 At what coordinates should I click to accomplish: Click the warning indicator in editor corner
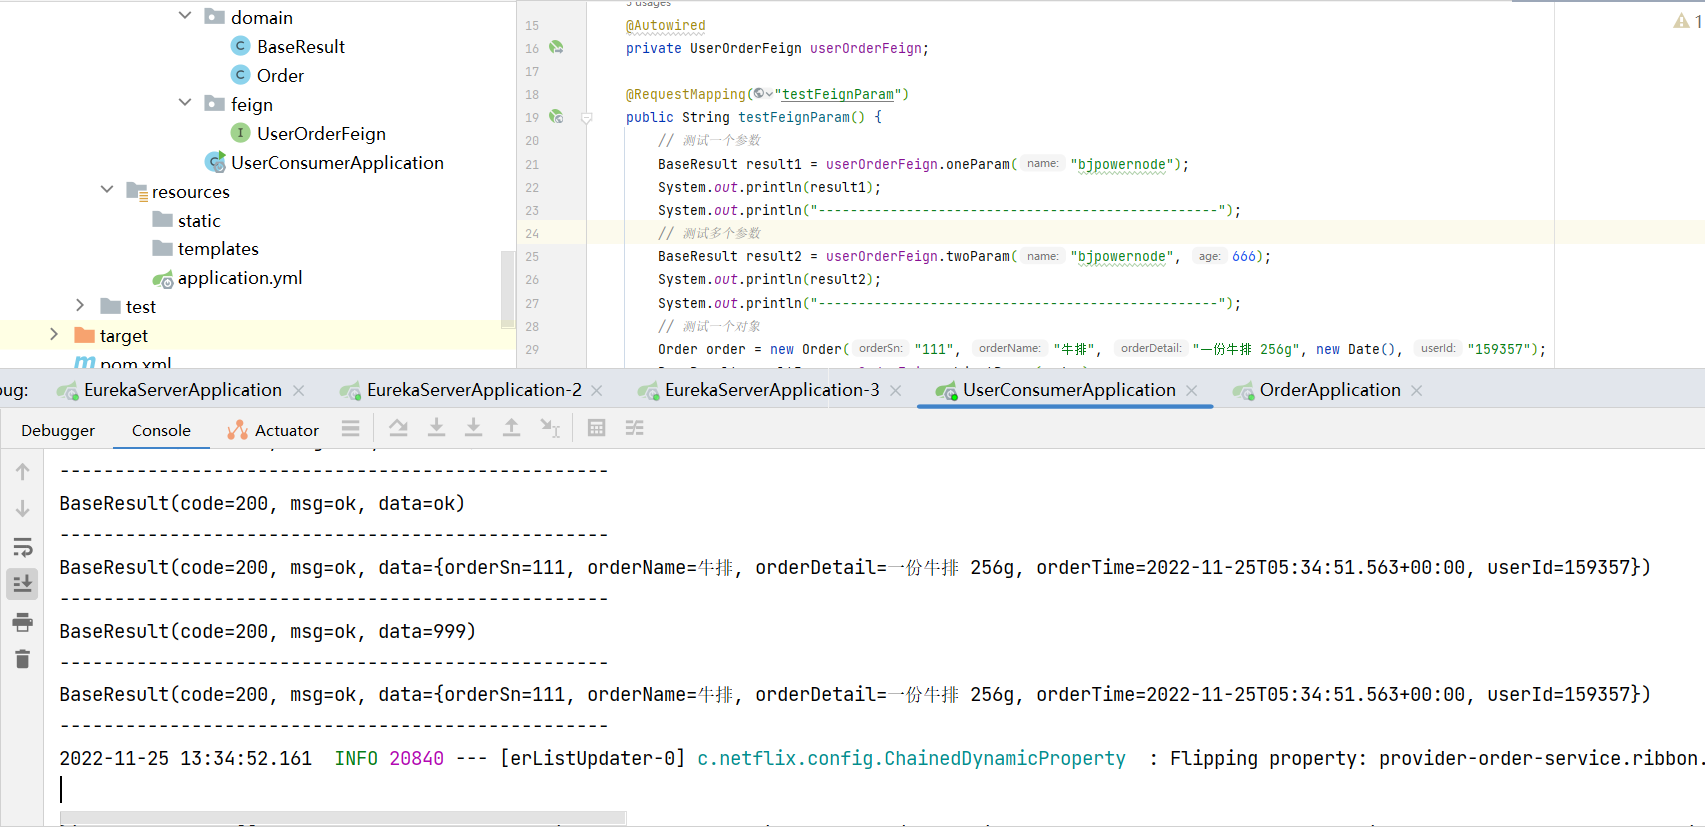point(1681,21)
